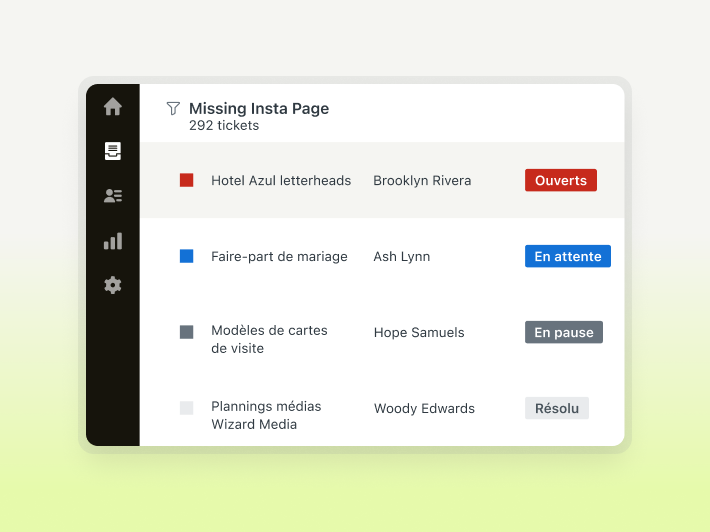Open the customers contact card icon

coord(113,196)
